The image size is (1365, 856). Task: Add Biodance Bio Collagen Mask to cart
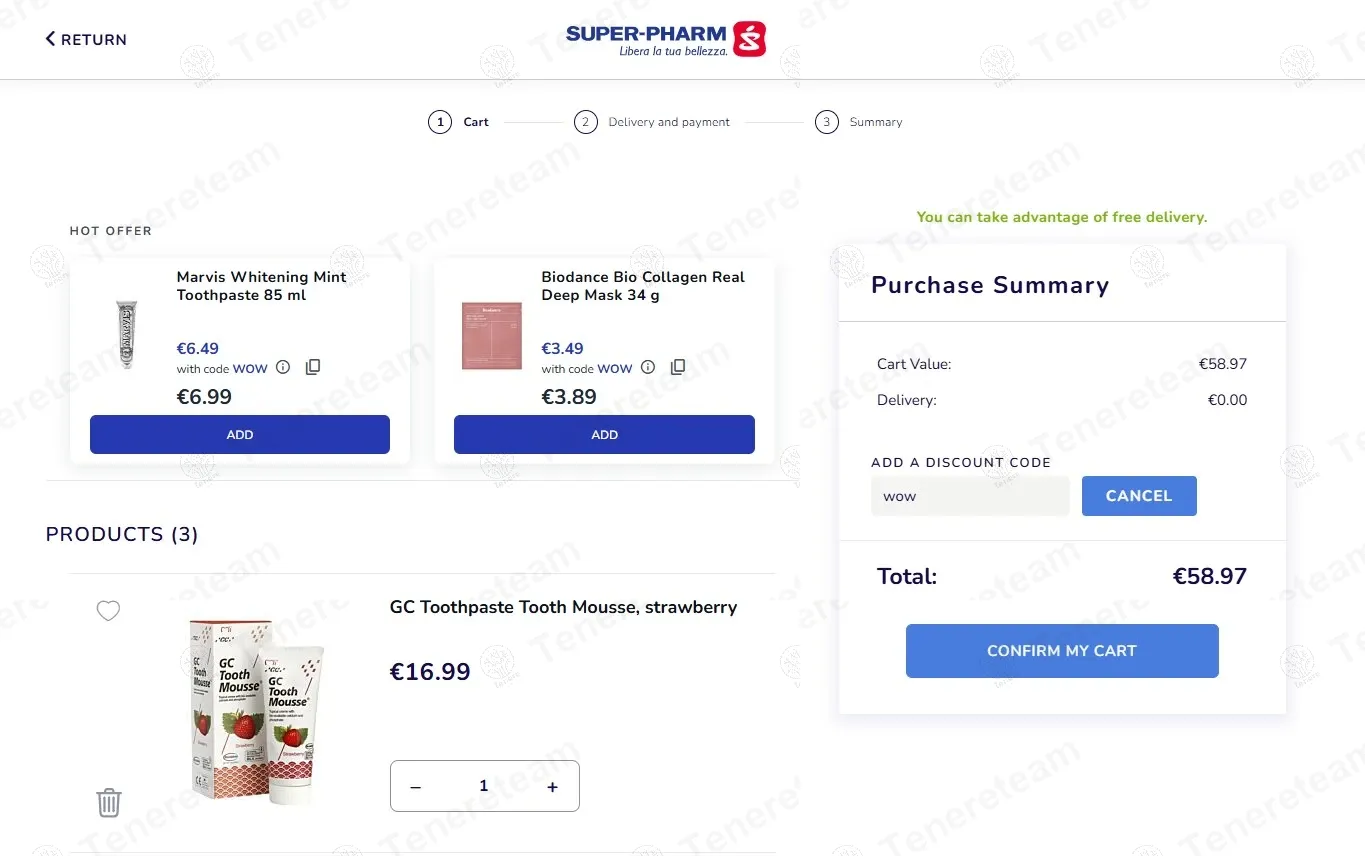[x=604, y=435]
